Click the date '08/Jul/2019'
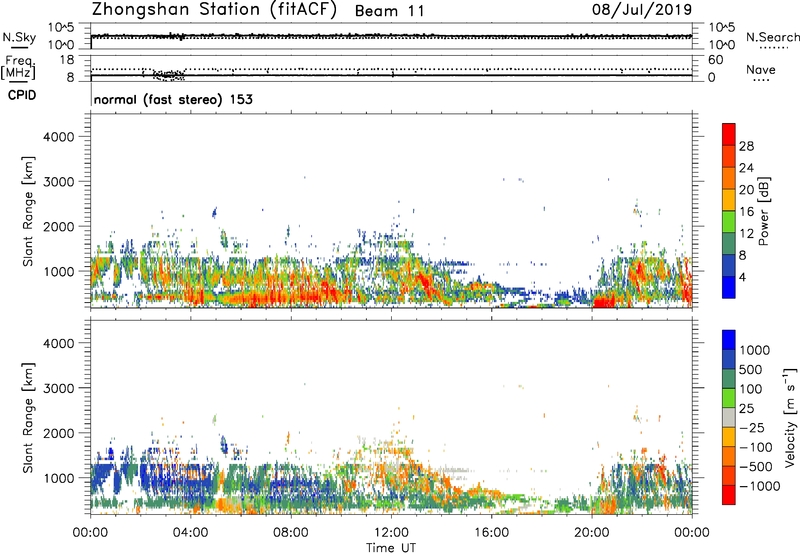The image size is (800, 554). (642, 10)
